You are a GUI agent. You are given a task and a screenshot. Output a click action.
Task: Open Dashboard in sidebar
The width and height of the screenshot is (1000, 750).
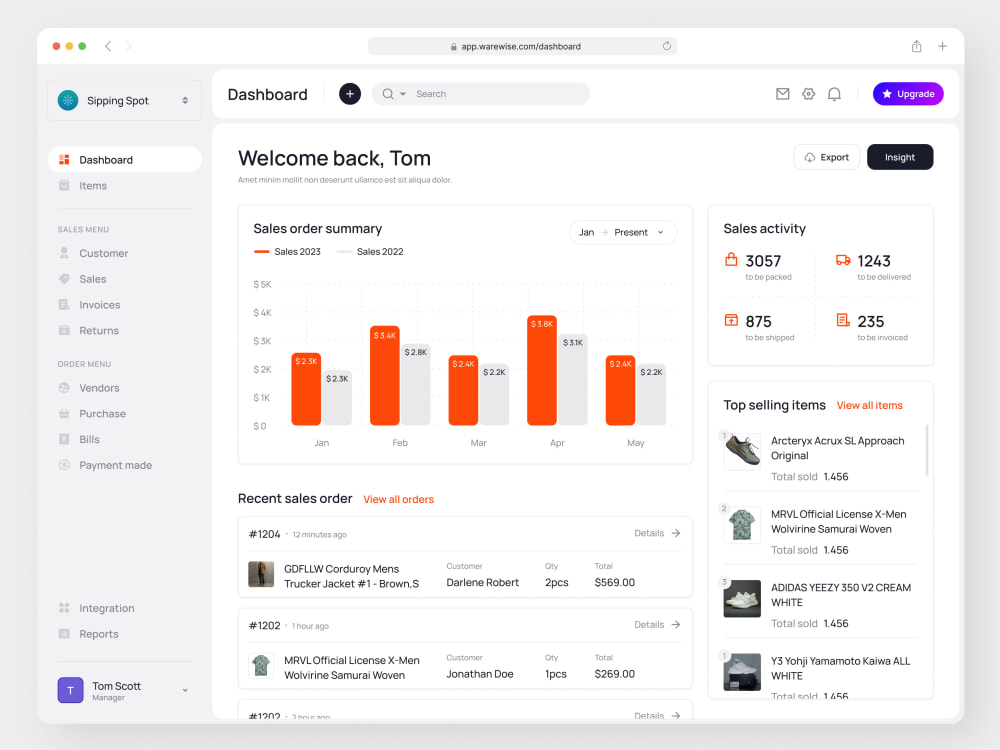pyautogui.click(x=124, y=159)
